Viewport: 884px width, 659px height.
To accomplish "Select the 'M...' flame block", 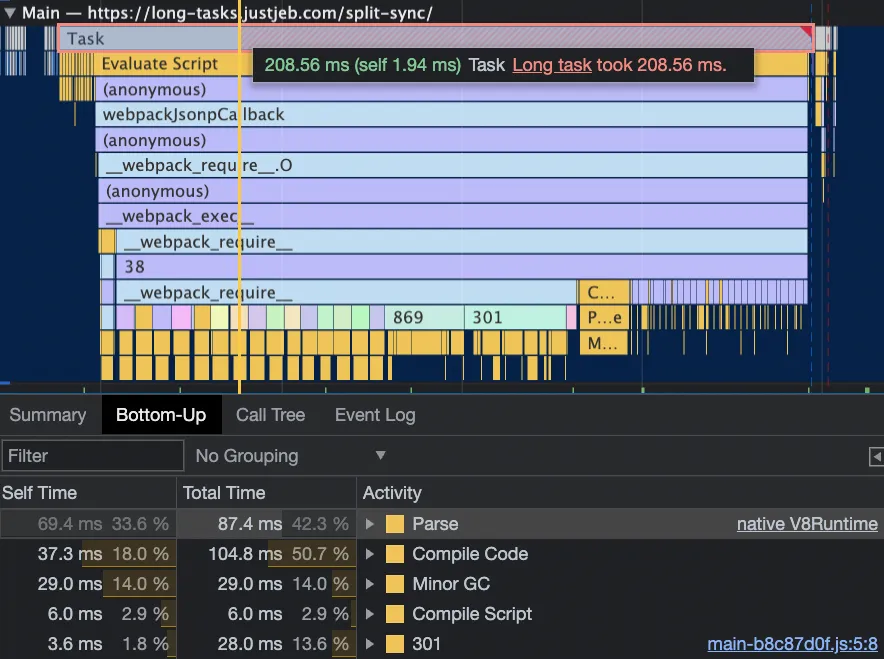I will pos(603,343).
